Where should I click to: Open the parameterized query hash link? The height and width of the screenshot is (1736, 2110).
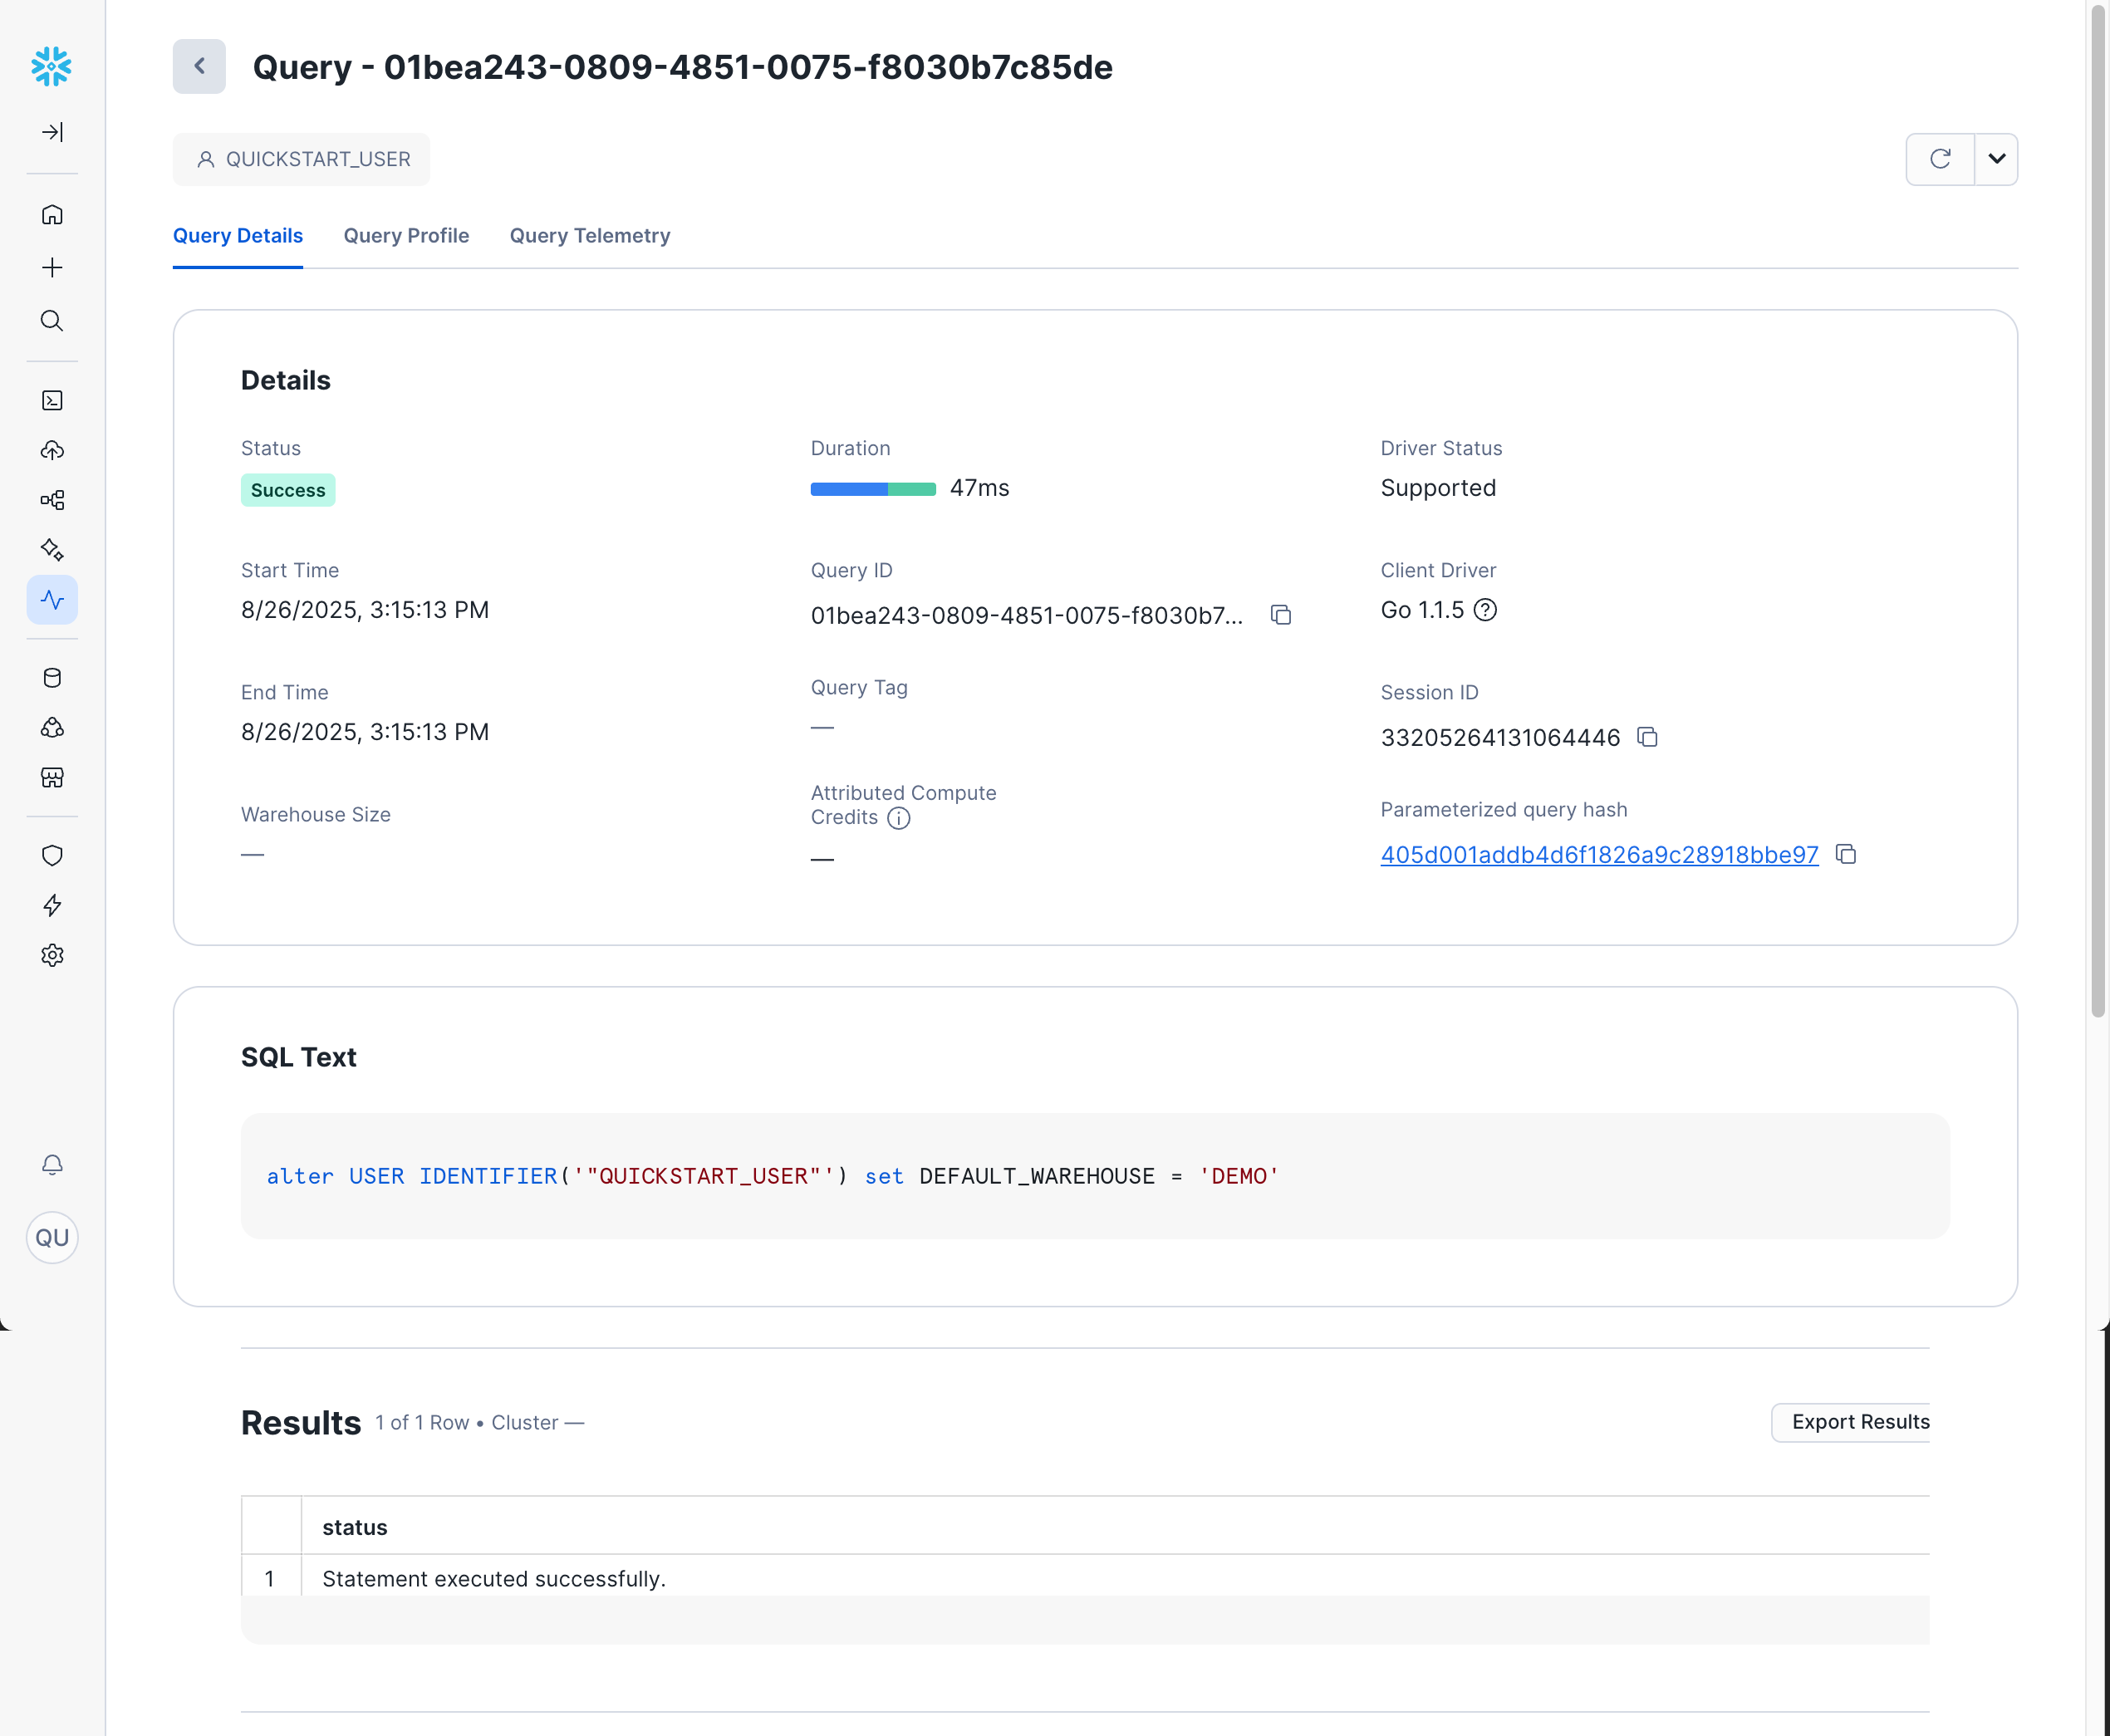tap(1598, 855)
